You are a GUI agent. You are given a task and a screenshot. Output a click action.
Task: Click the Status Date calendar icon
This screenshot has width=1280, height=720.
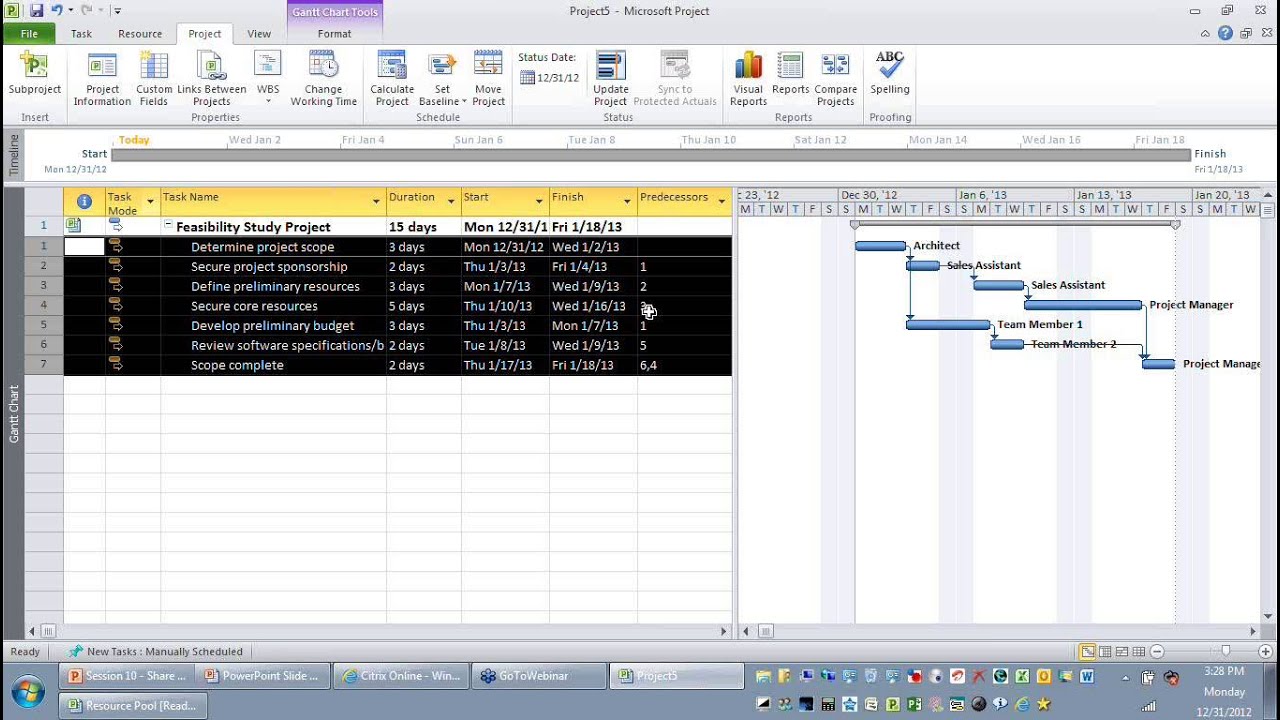click(527, 77)
